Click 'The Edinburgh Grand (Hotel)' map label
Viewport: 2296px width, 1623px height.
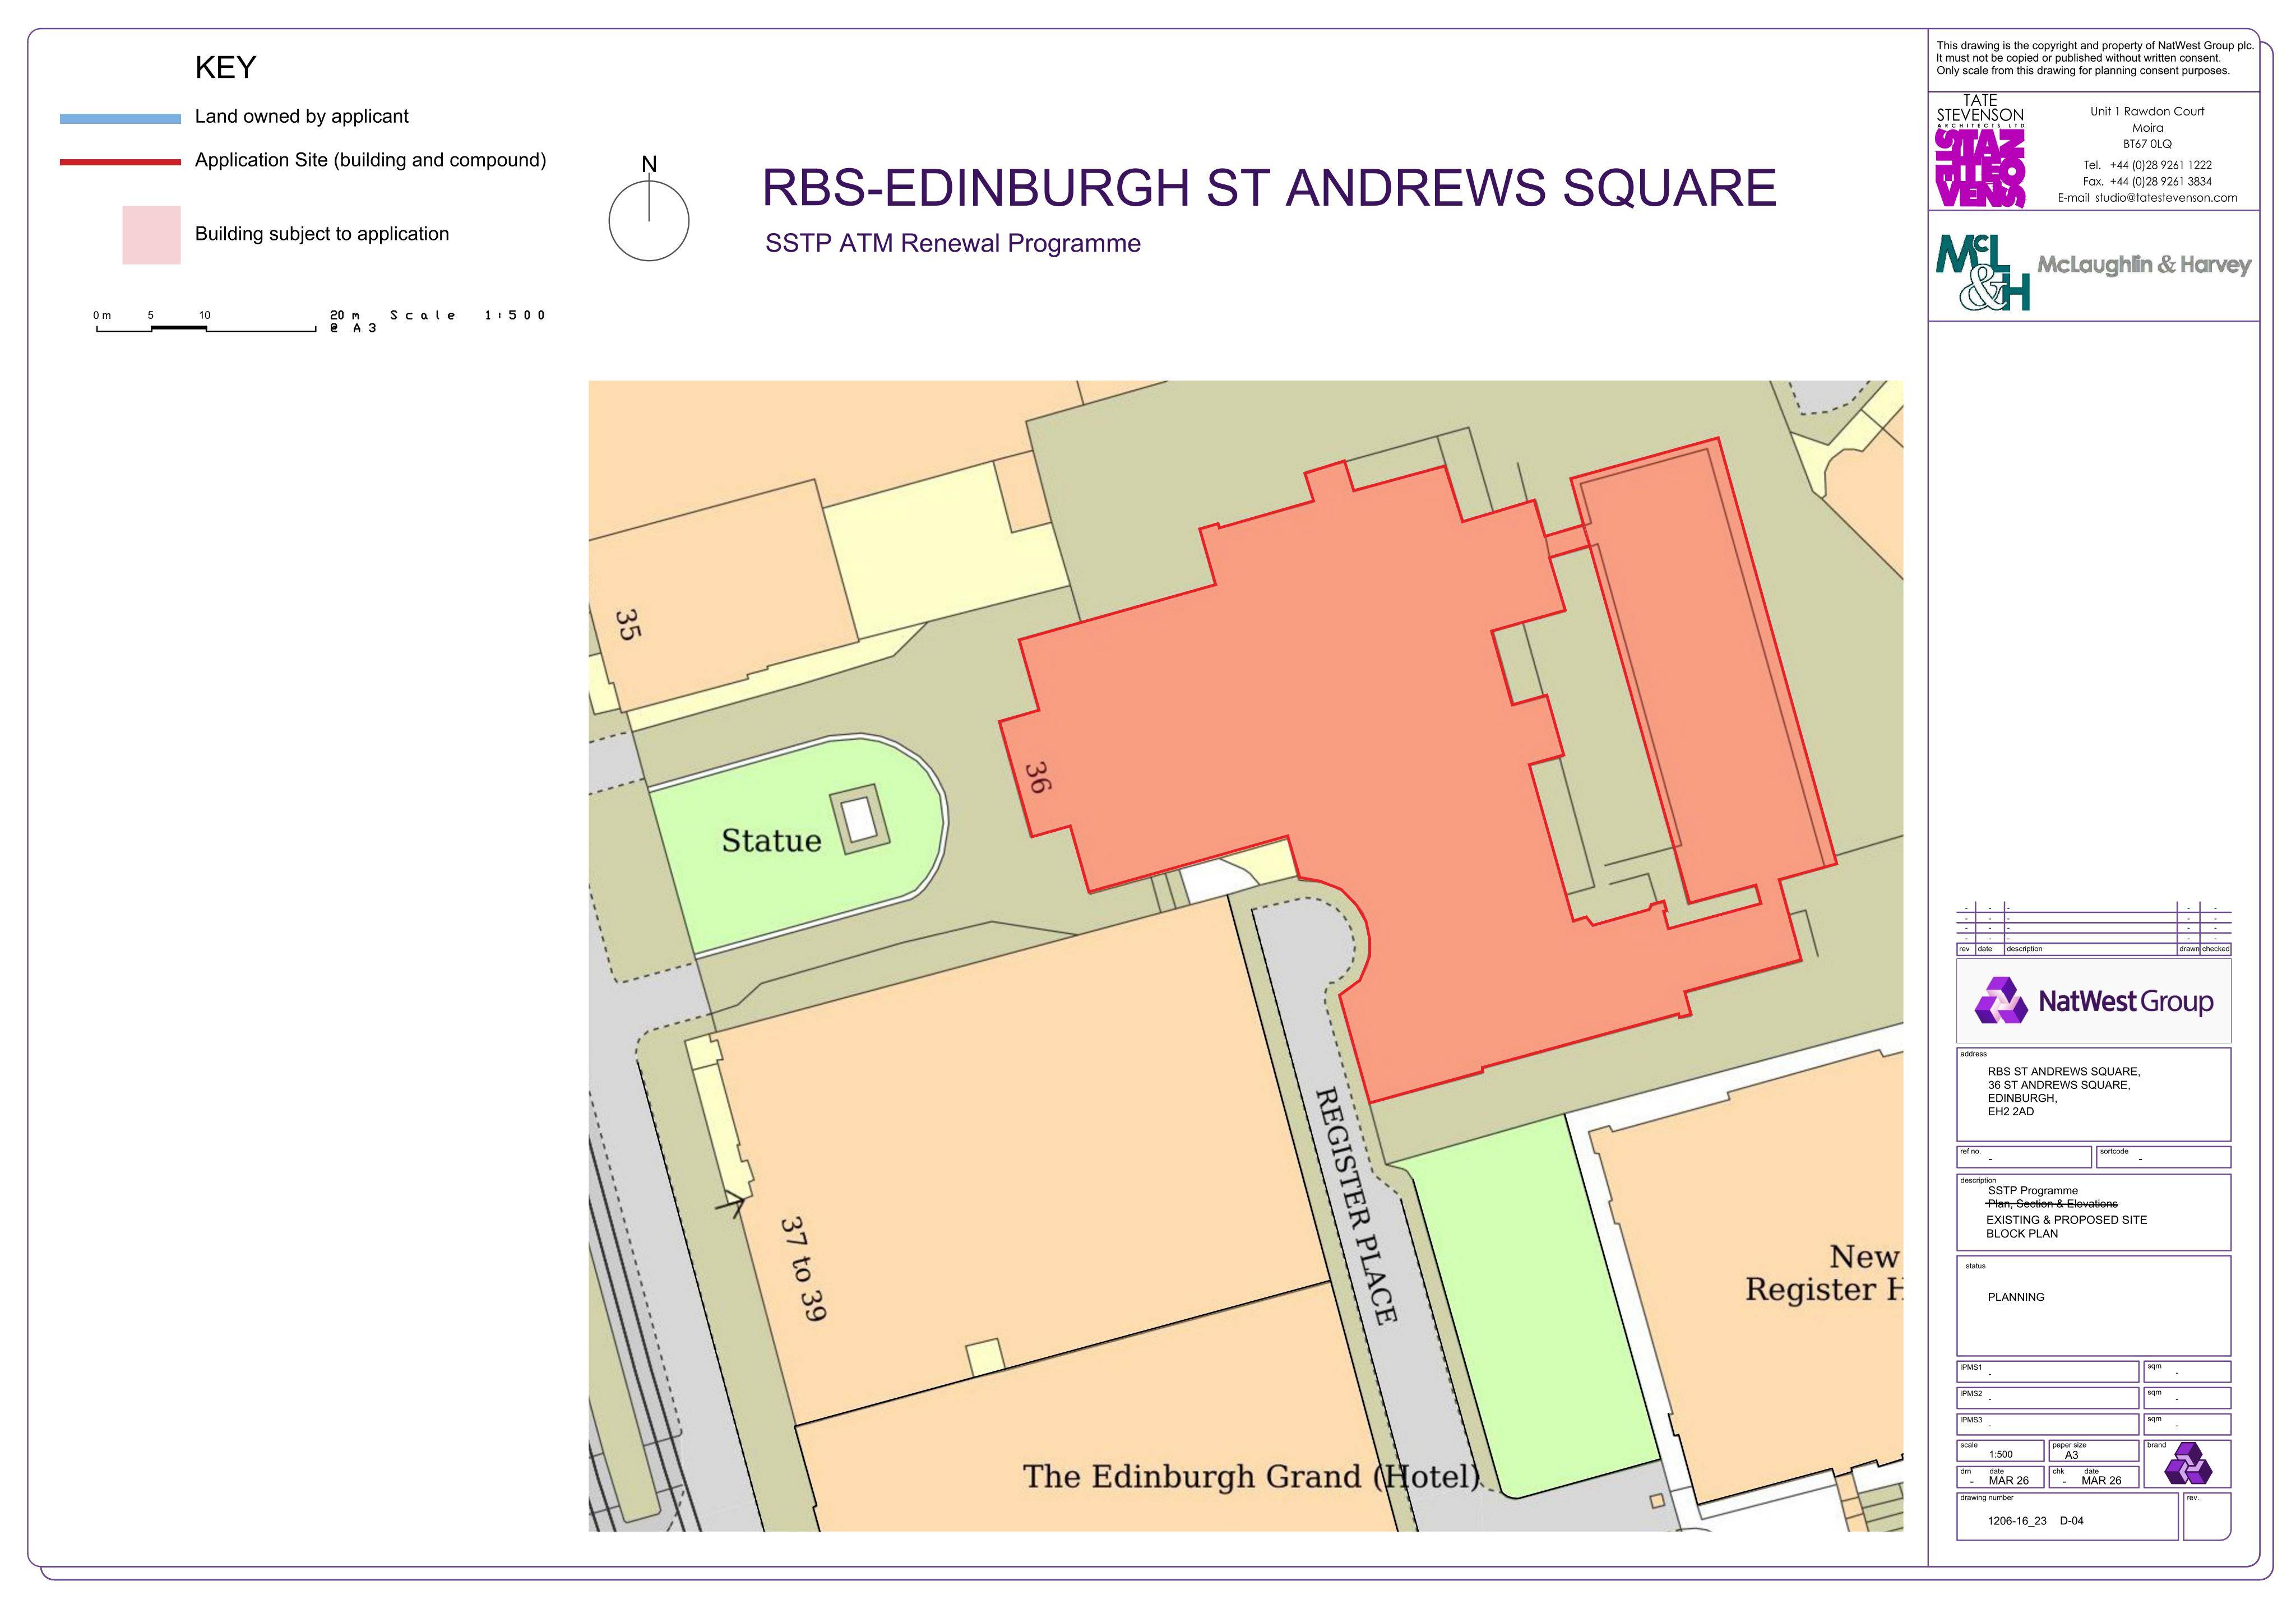pyautogui.click(x=1250, y=1477)
